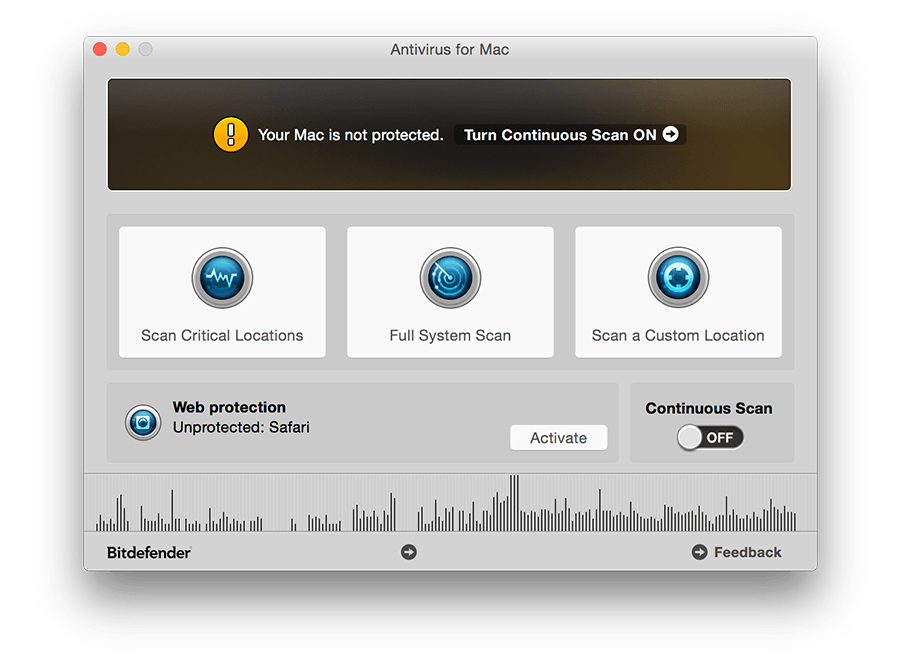Click the Full System Scan radar icon

click(x=450, y=278)
